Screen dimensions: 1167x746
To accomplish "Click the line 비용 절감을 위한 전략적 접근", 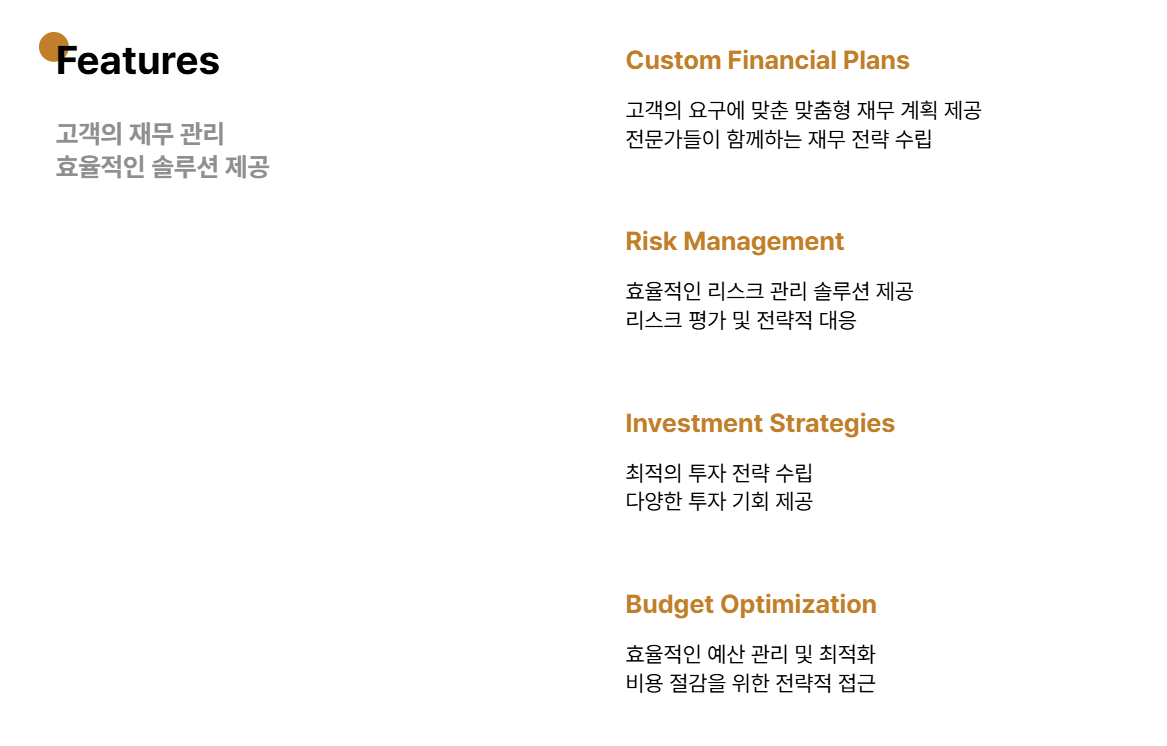I will pos(750,683).
